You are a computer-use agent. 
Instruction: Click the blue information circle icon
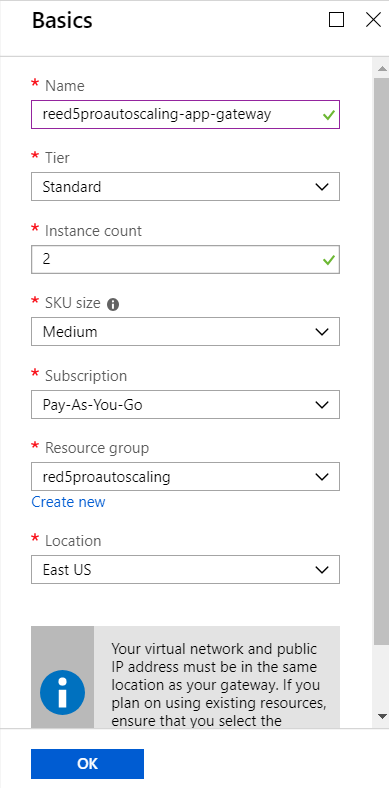62,692
